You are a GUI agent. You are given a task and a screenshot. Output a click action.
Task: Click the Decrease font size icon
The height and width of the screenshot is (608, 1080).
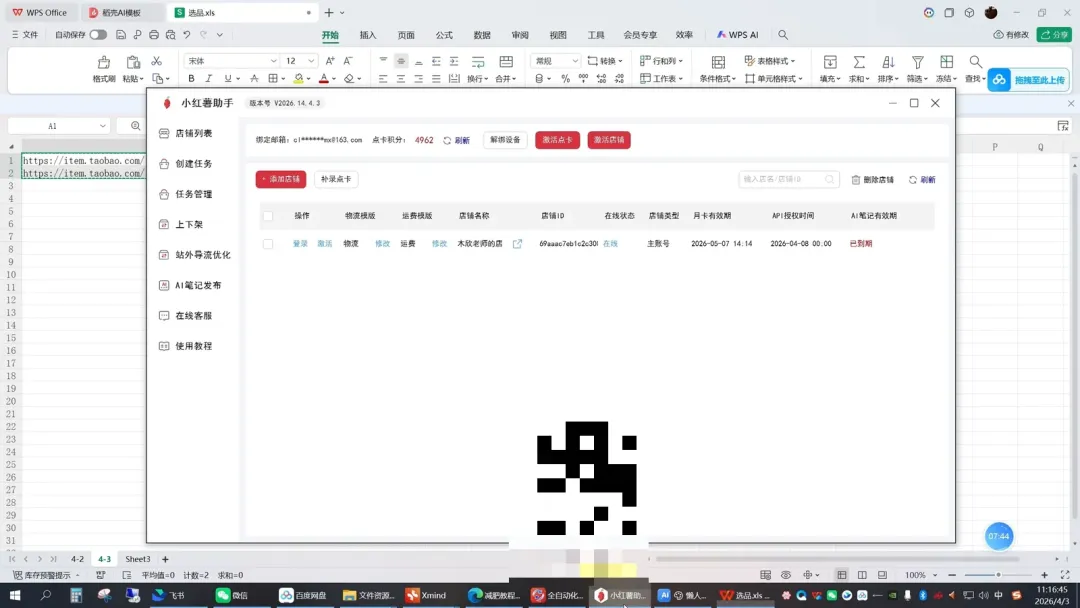pos(348,61)
